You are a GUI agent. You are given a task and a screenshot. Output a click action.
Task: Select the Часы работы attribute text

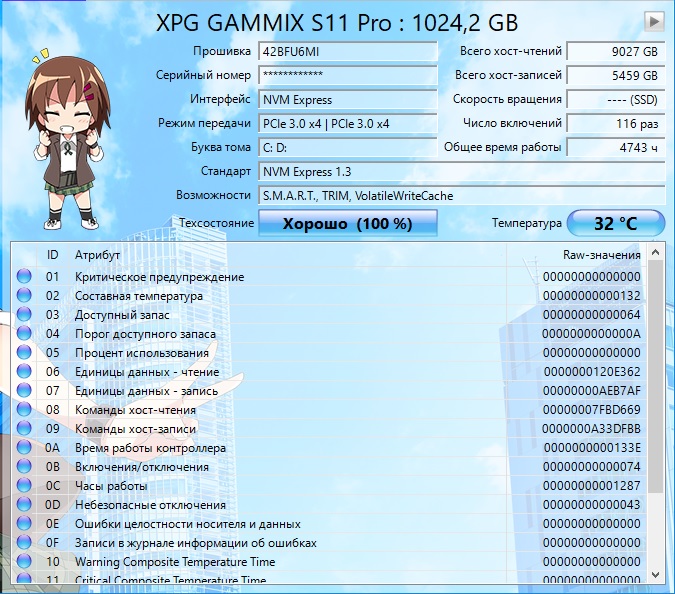pos(111,486)
